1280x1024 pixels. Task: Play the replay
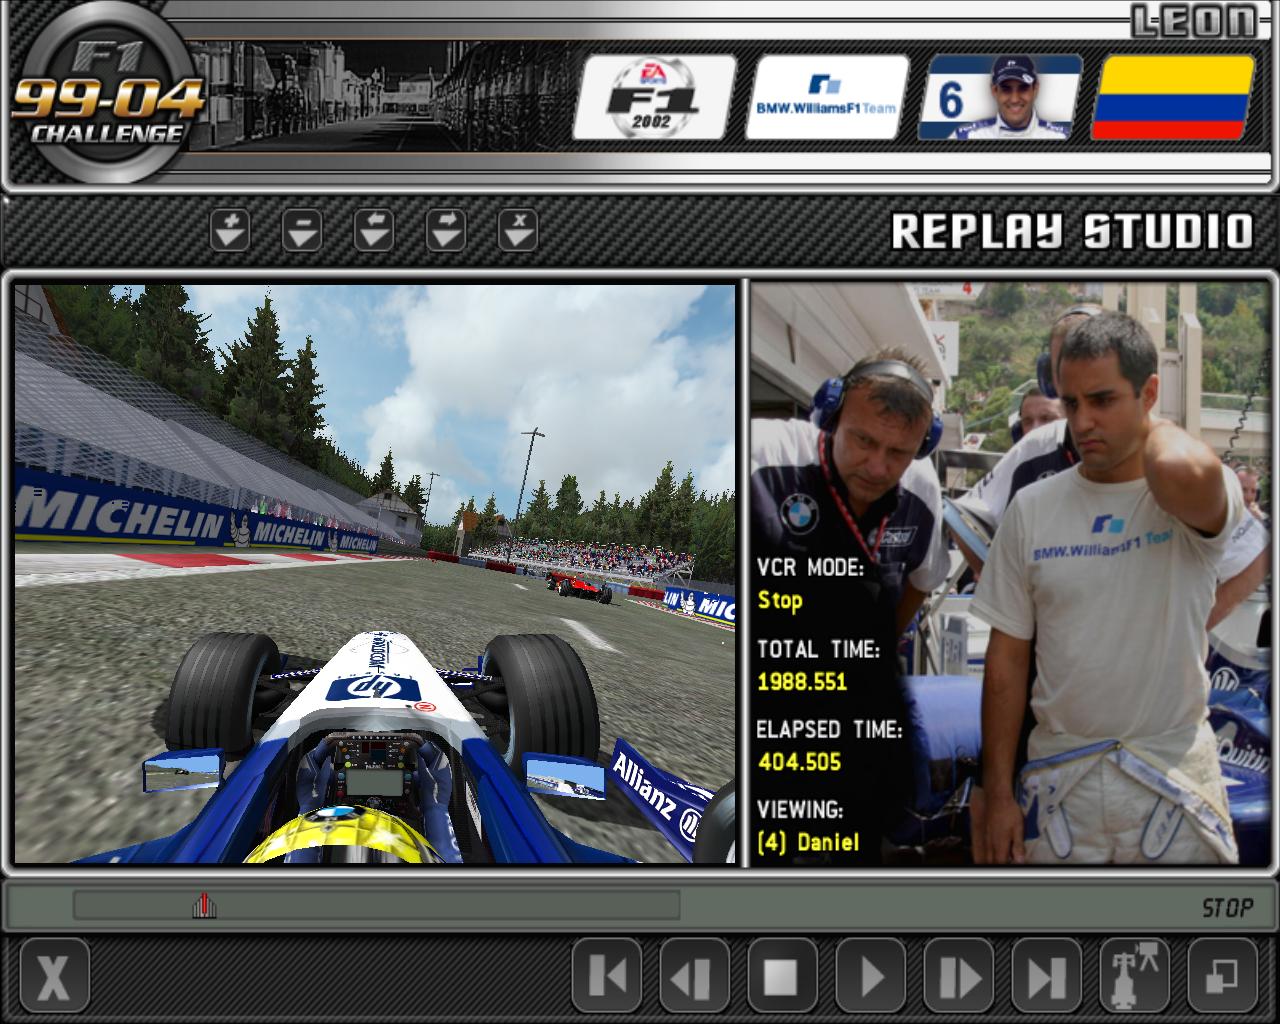tap(871, 976)
